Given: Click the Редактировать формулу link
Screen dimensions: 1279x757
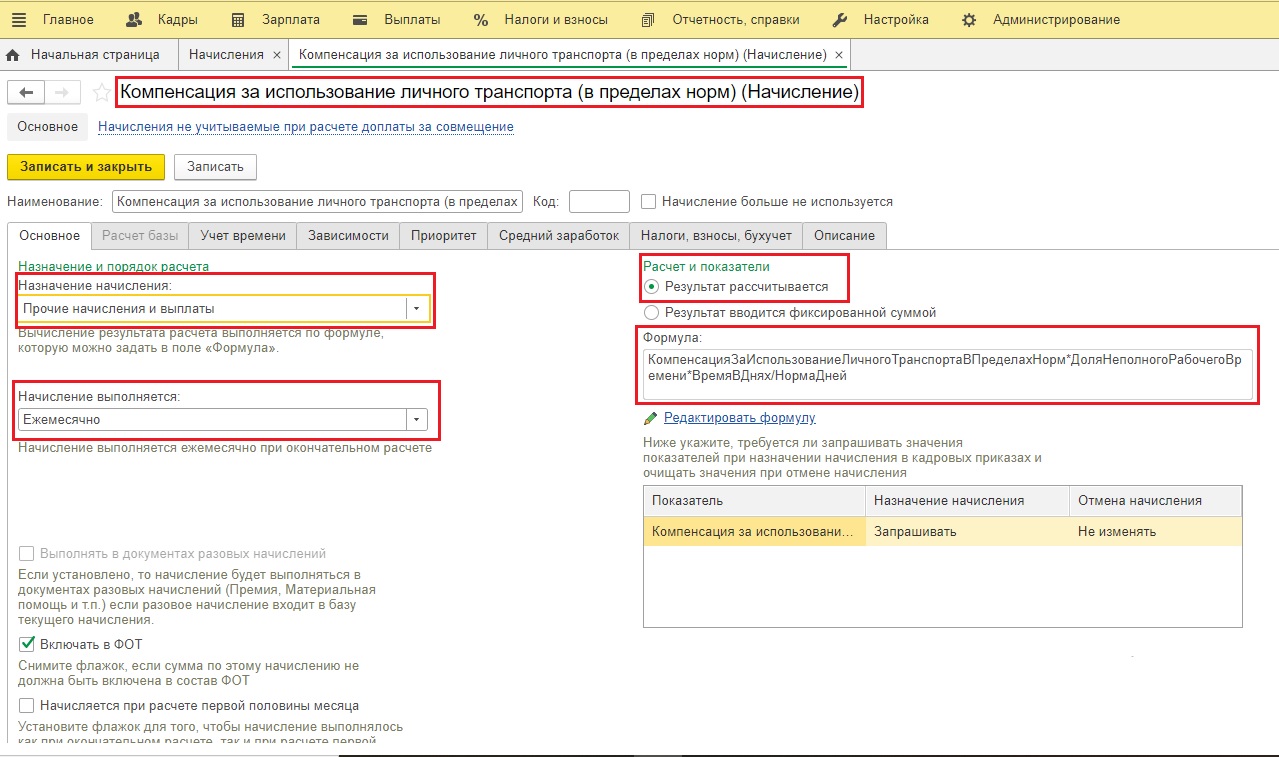Looking at the screenshot, I should [740, 417].
